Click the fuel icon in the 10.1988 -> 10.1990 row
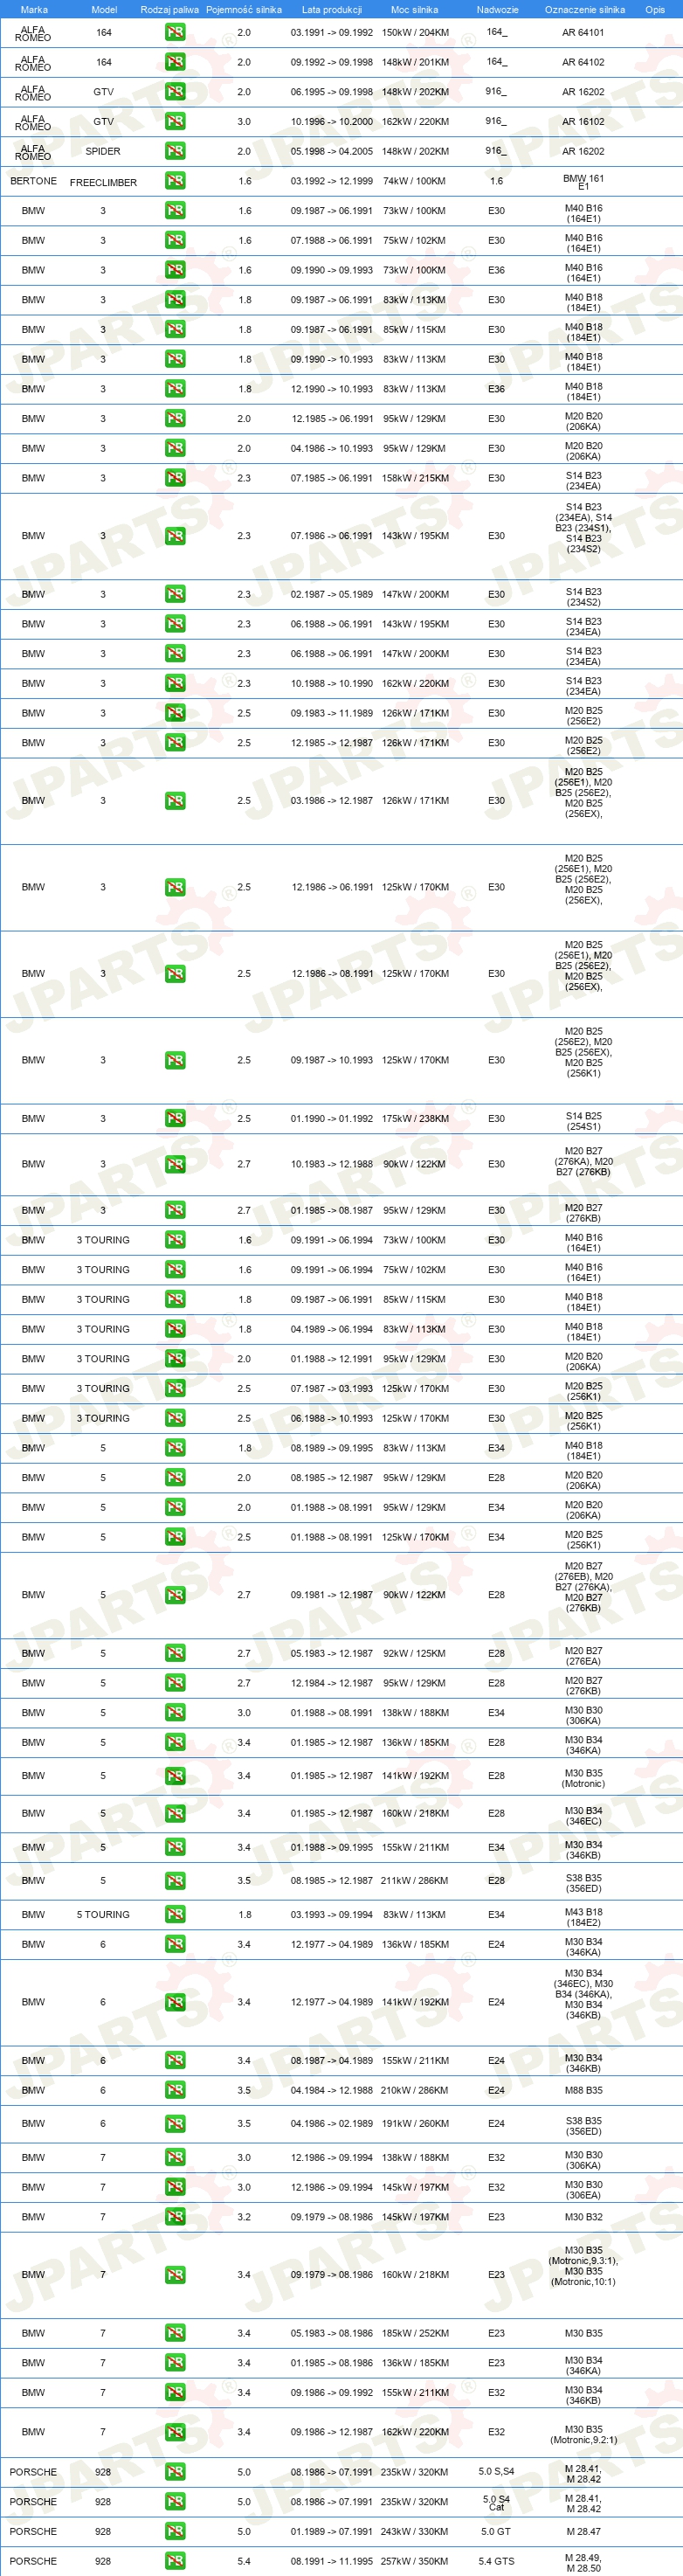Viewport: 683px width, 2576px height. (175, 684)
